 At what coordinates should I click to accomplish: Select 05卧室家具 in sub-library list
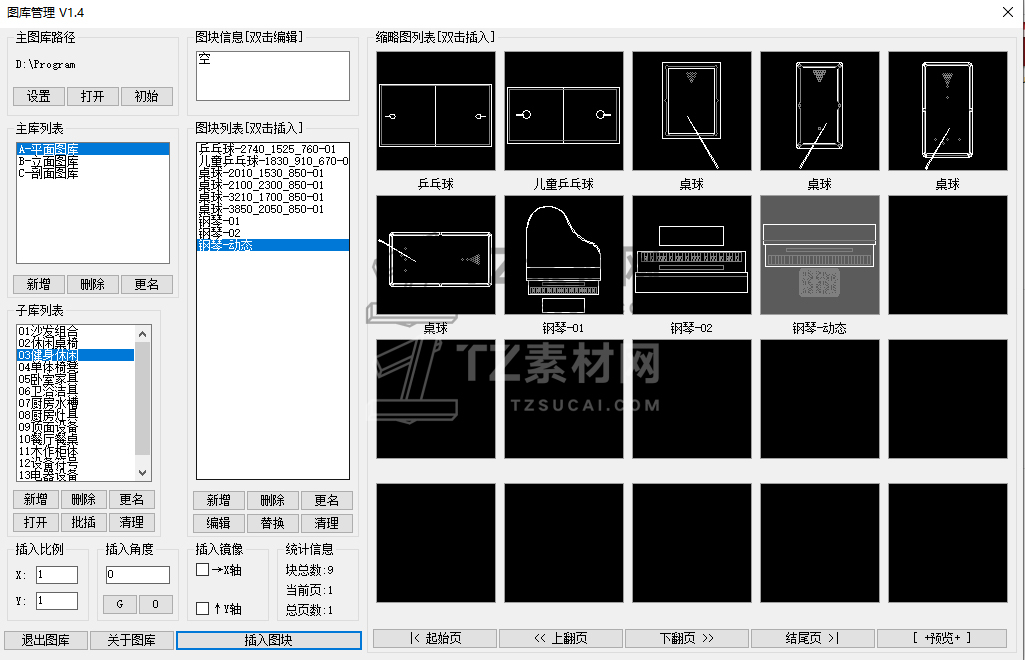point(75,379)
